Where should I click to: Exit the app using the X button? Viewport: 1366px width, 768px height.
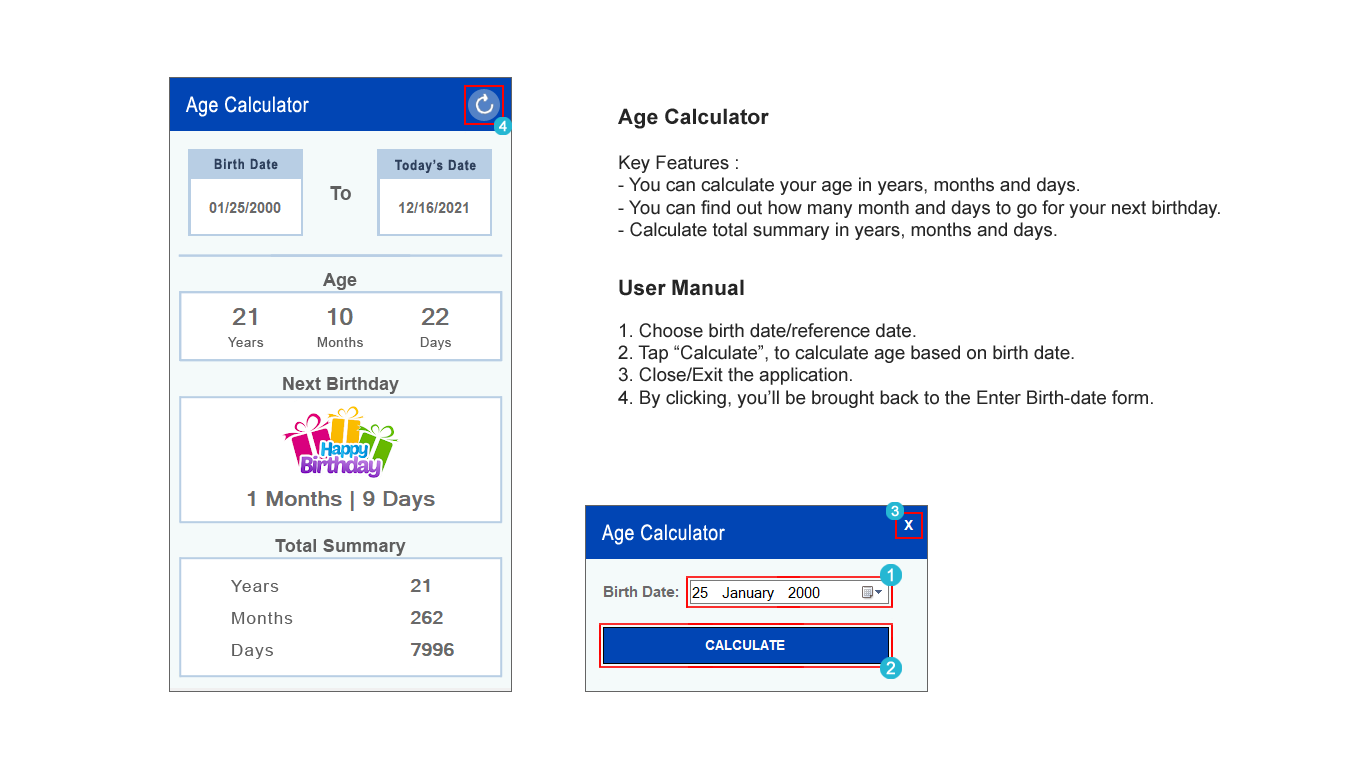point(909,524)
